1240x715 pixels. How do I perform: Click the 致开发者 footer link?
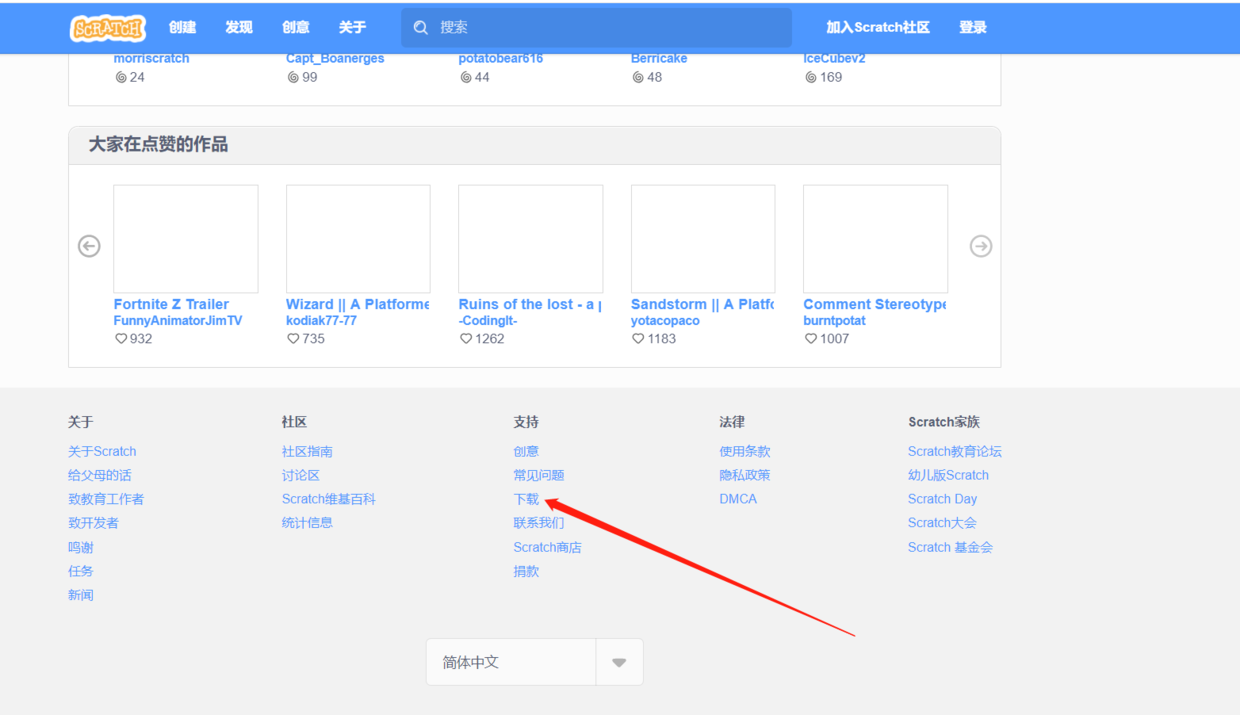(x=93, y=523)
